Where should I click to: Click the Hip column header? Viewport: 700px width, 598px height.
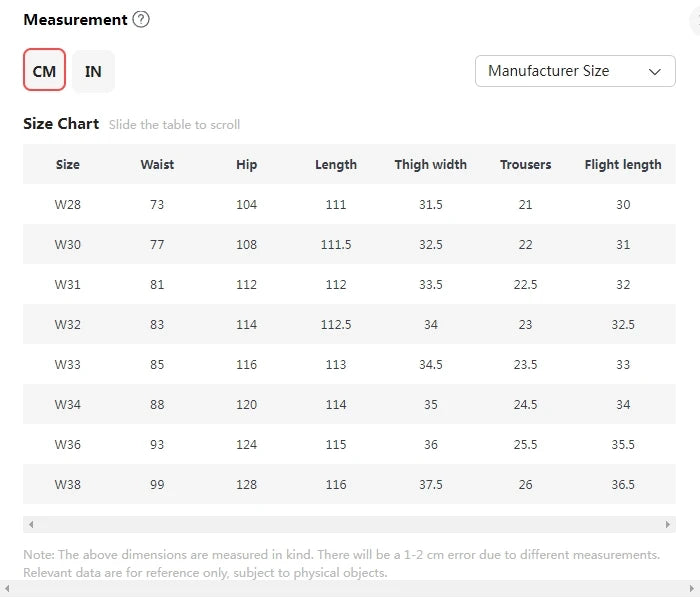click(246, 164)
